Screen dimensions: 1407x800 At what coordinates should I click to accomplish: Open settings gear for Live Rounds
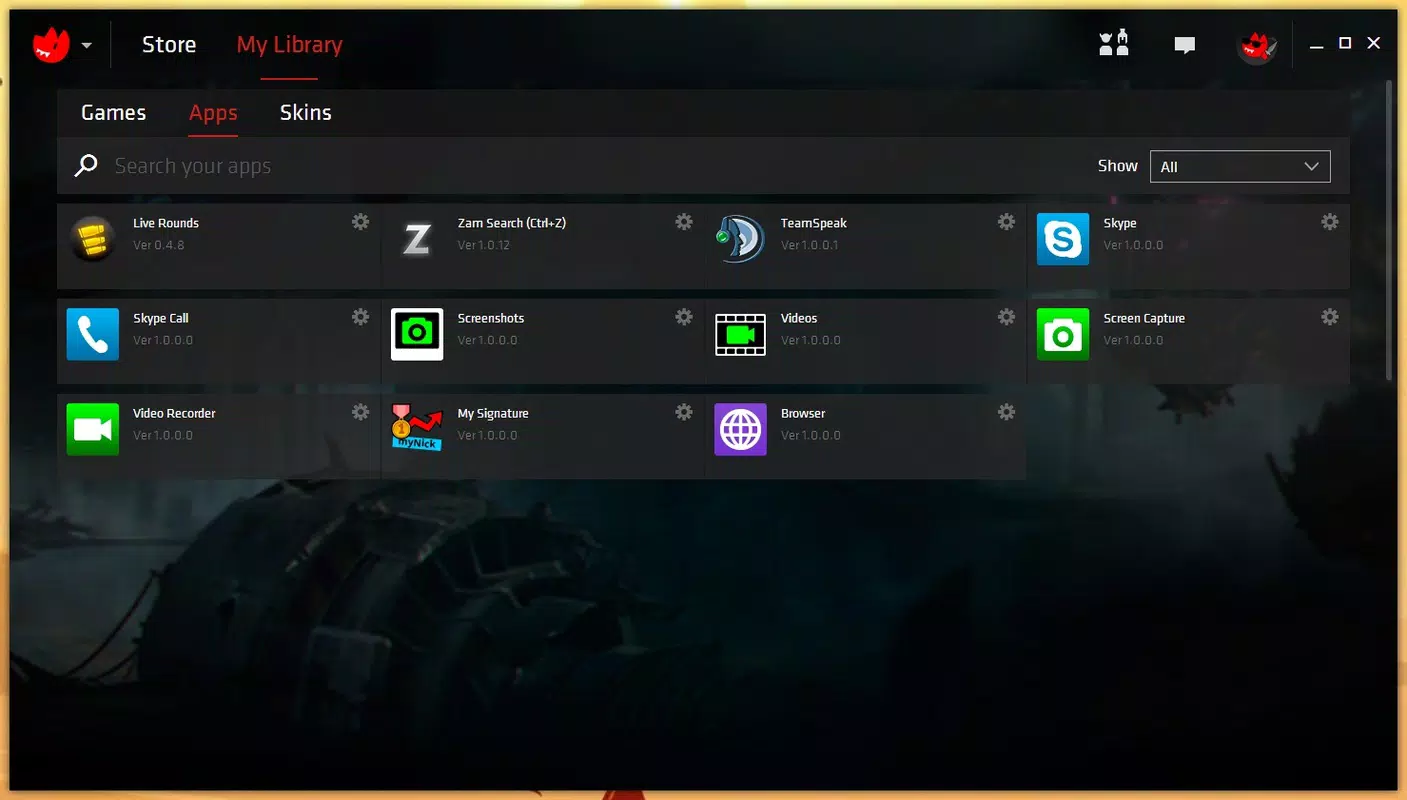360,222
